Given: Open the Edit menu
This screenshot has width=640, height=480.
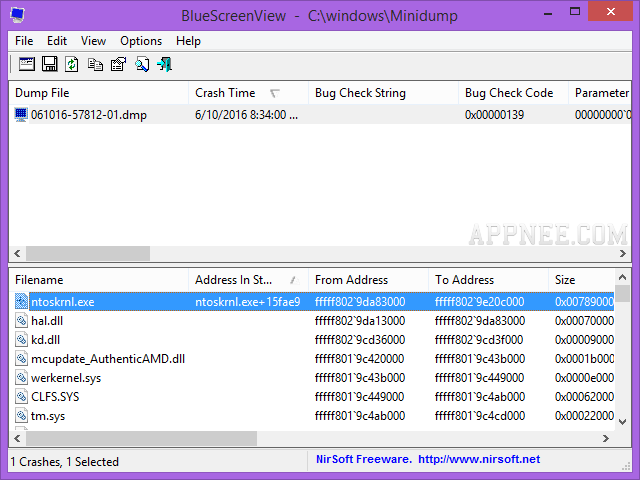Looking at the screenshot, I should [x=57, y=41].
